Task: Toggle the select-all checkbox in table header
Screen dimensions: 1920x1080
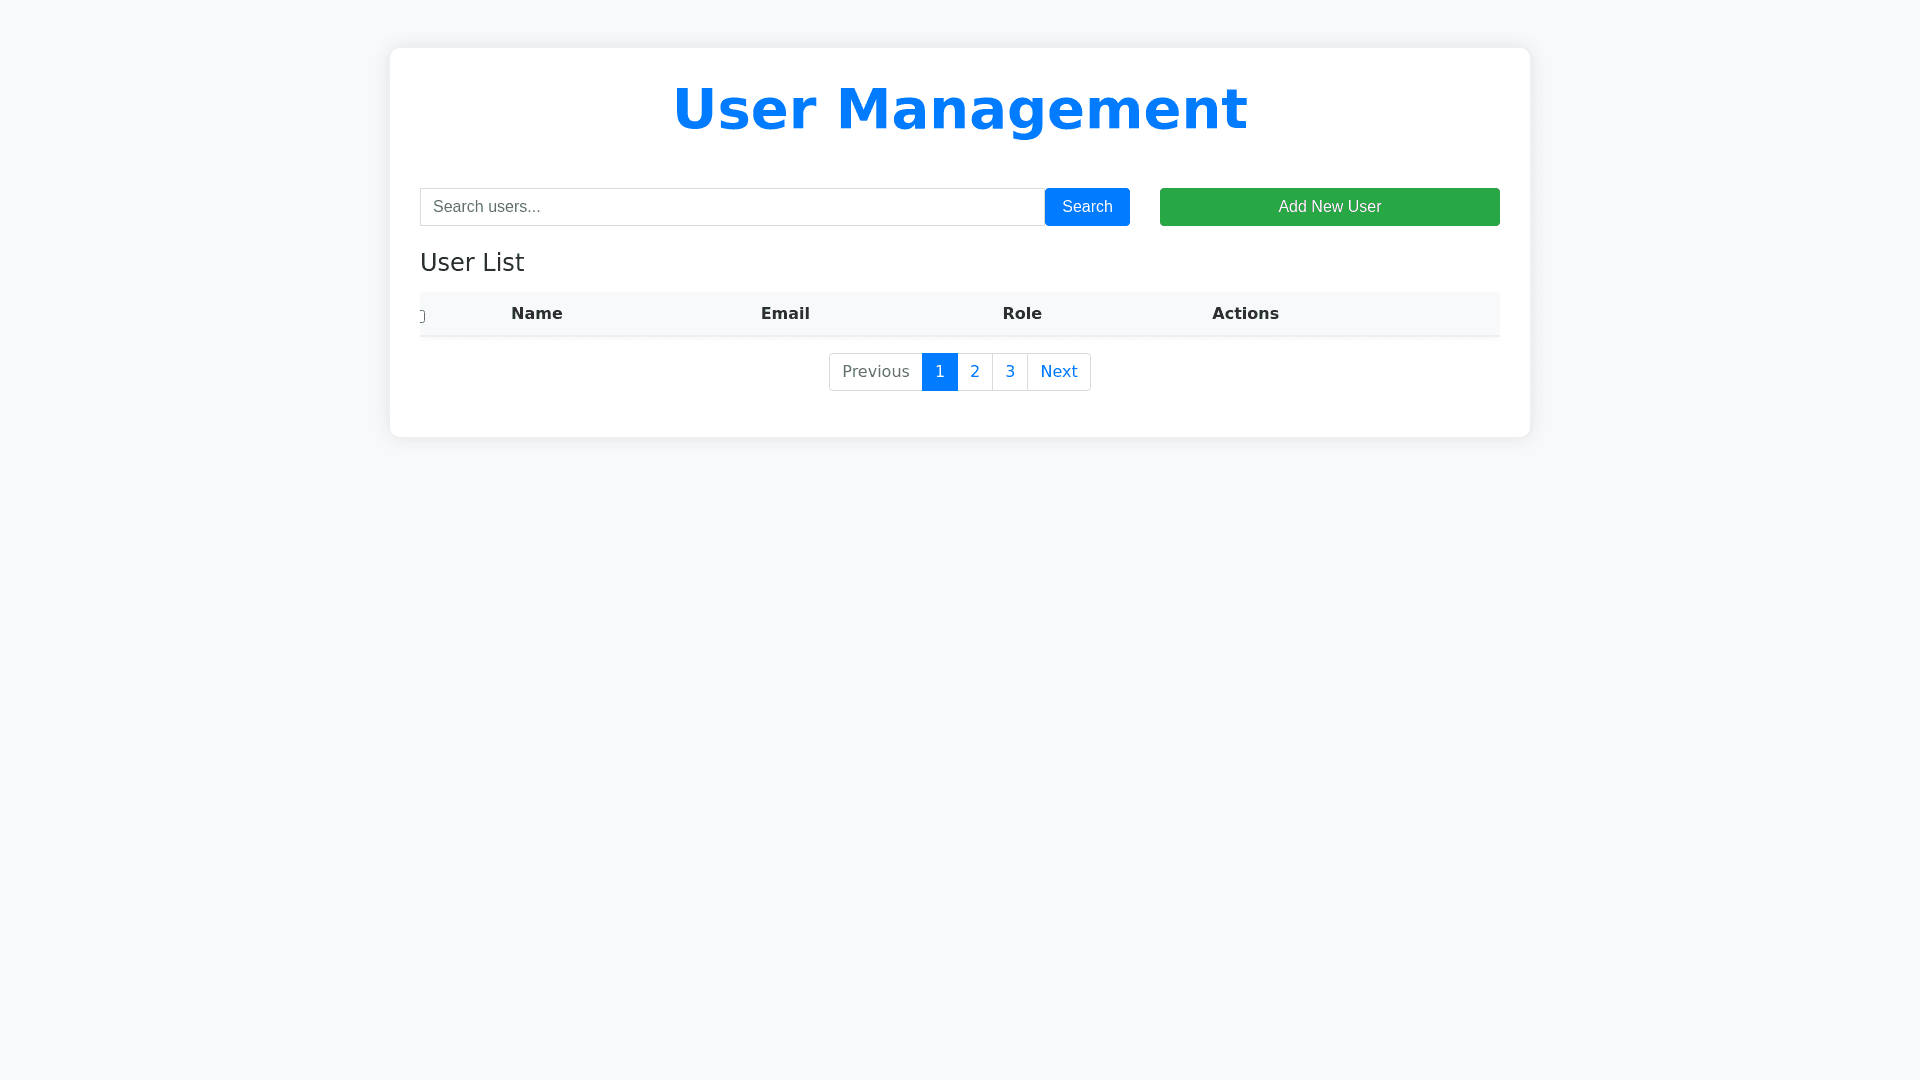Action: (421, 315)
